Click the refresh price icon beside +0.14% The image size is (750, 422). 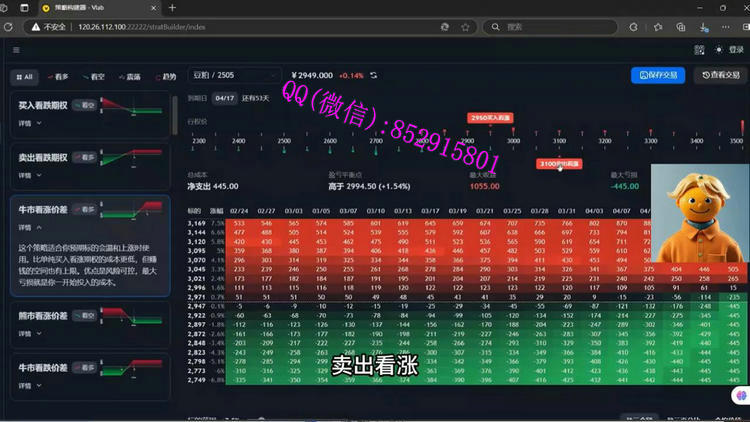374,75
